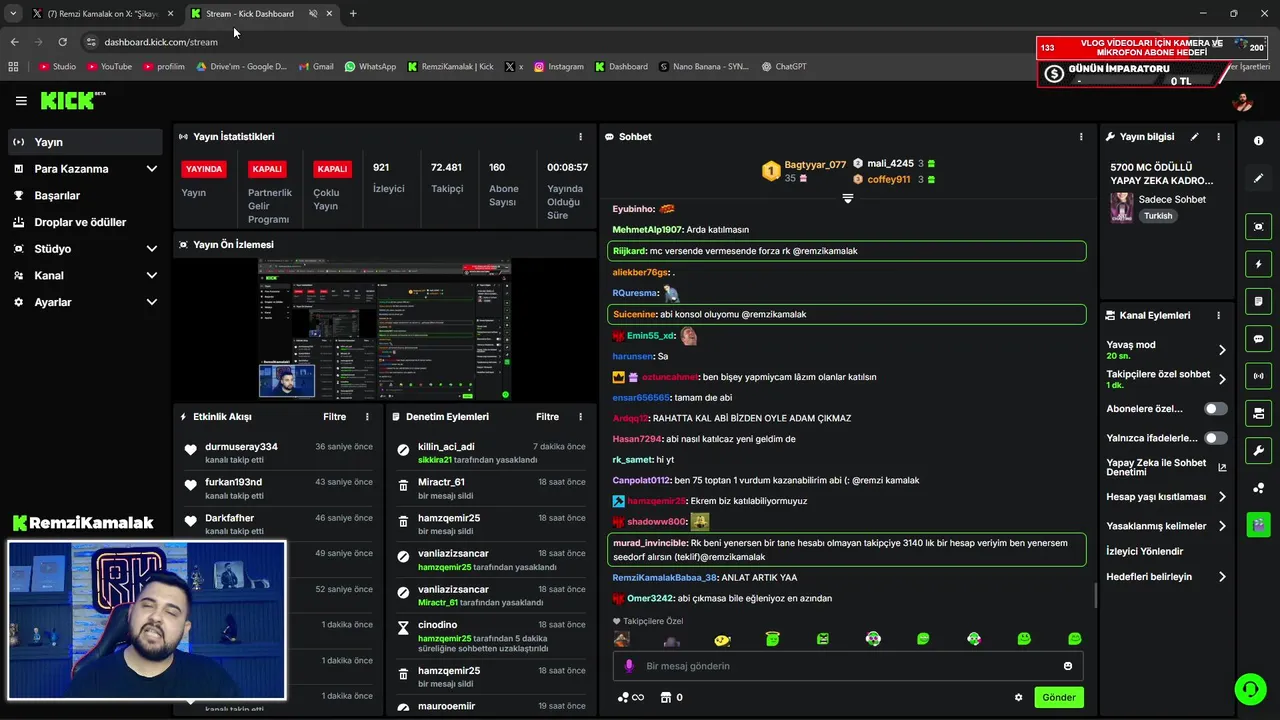Click the KAPALI badge for Çoklu Yayın
1280x720 pixels.
332,169
